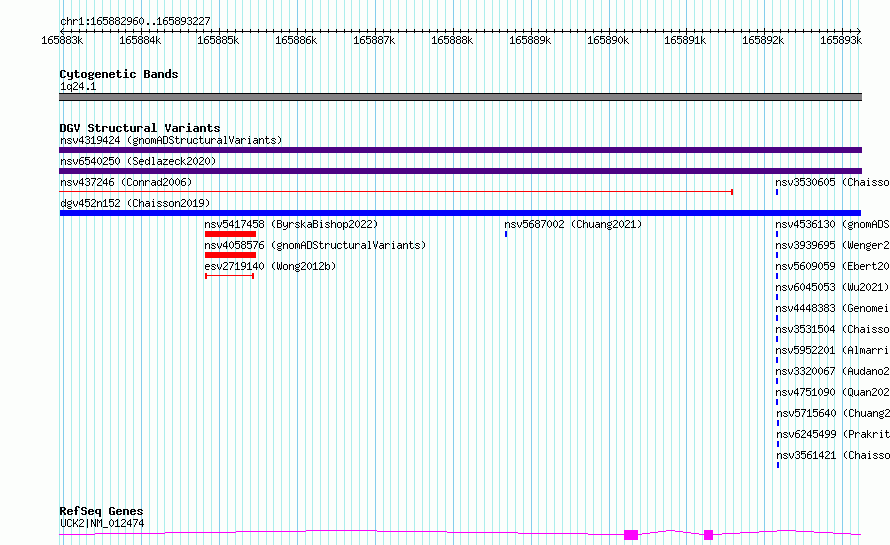The width and height of the screenshot is (890, 545).
Task: Click the blue marker under nsv3561421
Action: (x=778, y=465)
